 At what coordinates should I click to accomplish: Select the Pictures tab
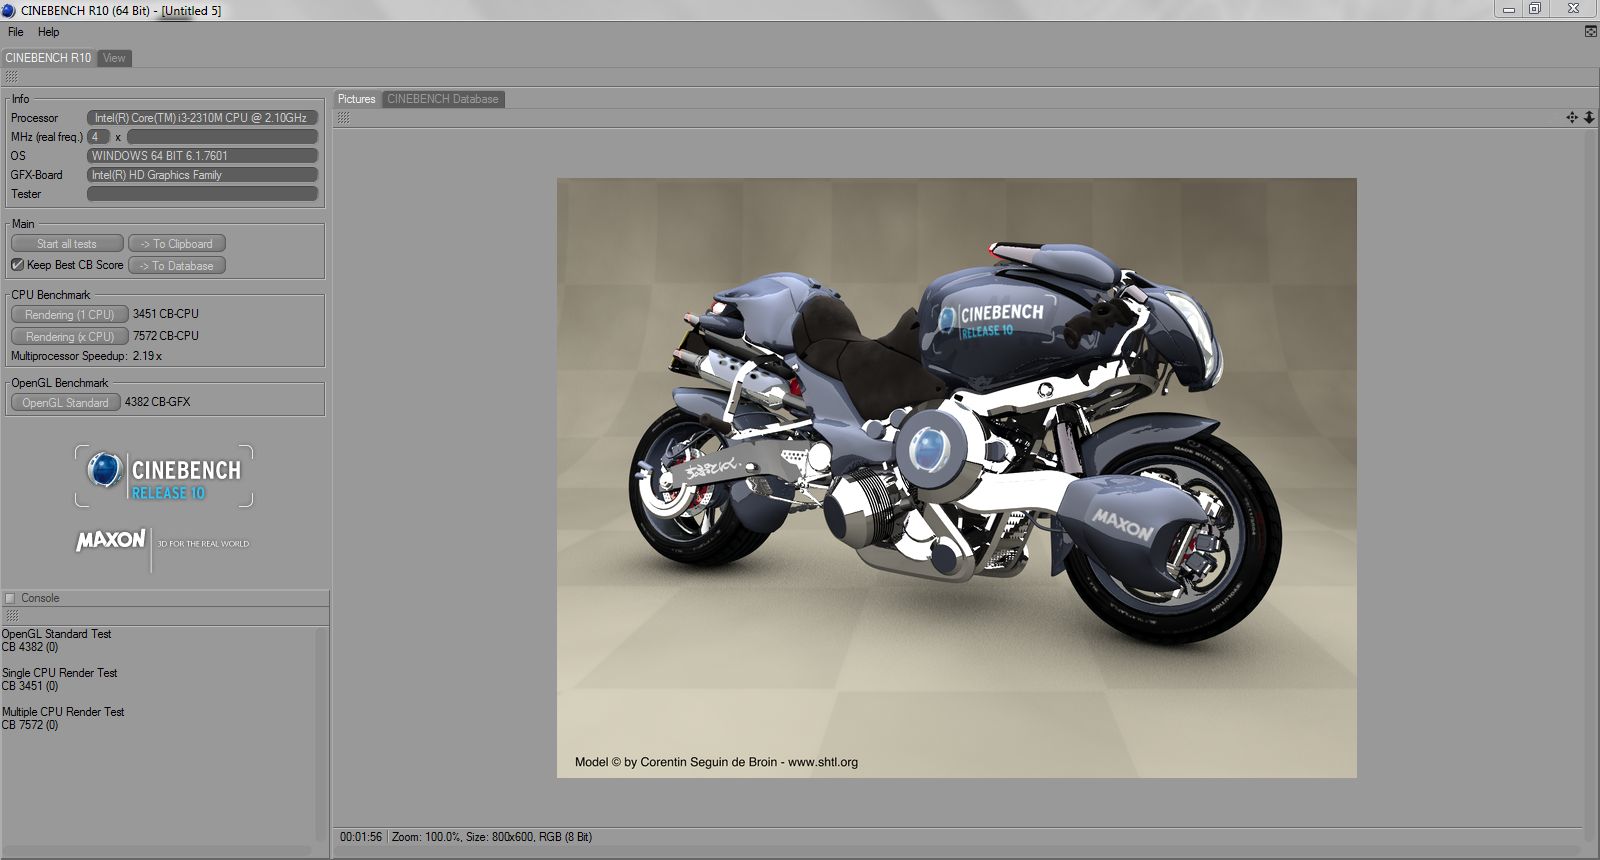coord(356,99)
